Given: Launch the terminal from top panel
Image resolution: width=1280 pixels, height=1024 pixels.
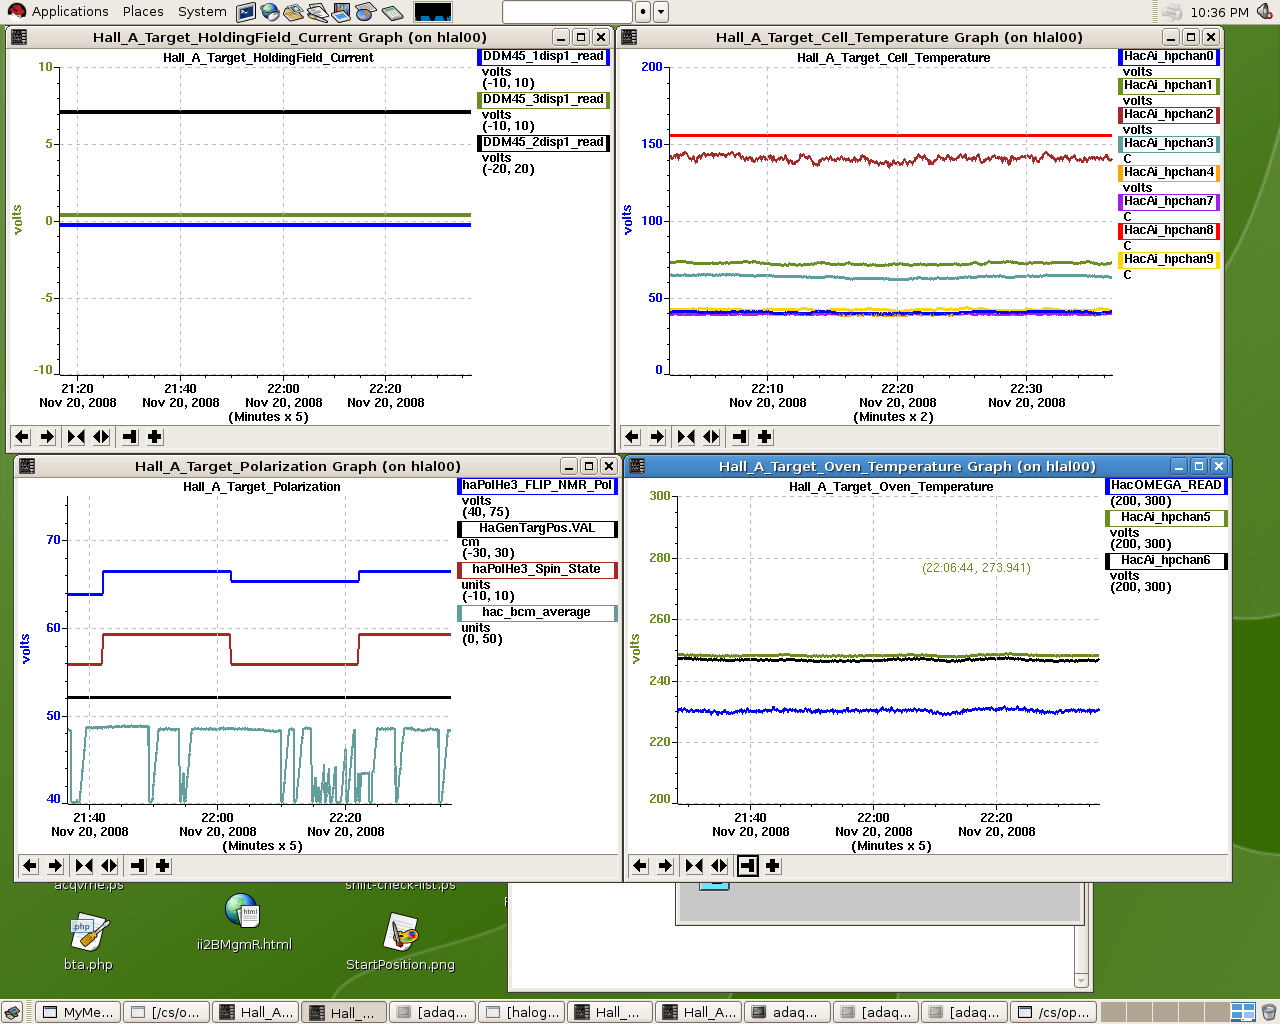Looking at the screenshot, I should (x=246, y=12).
